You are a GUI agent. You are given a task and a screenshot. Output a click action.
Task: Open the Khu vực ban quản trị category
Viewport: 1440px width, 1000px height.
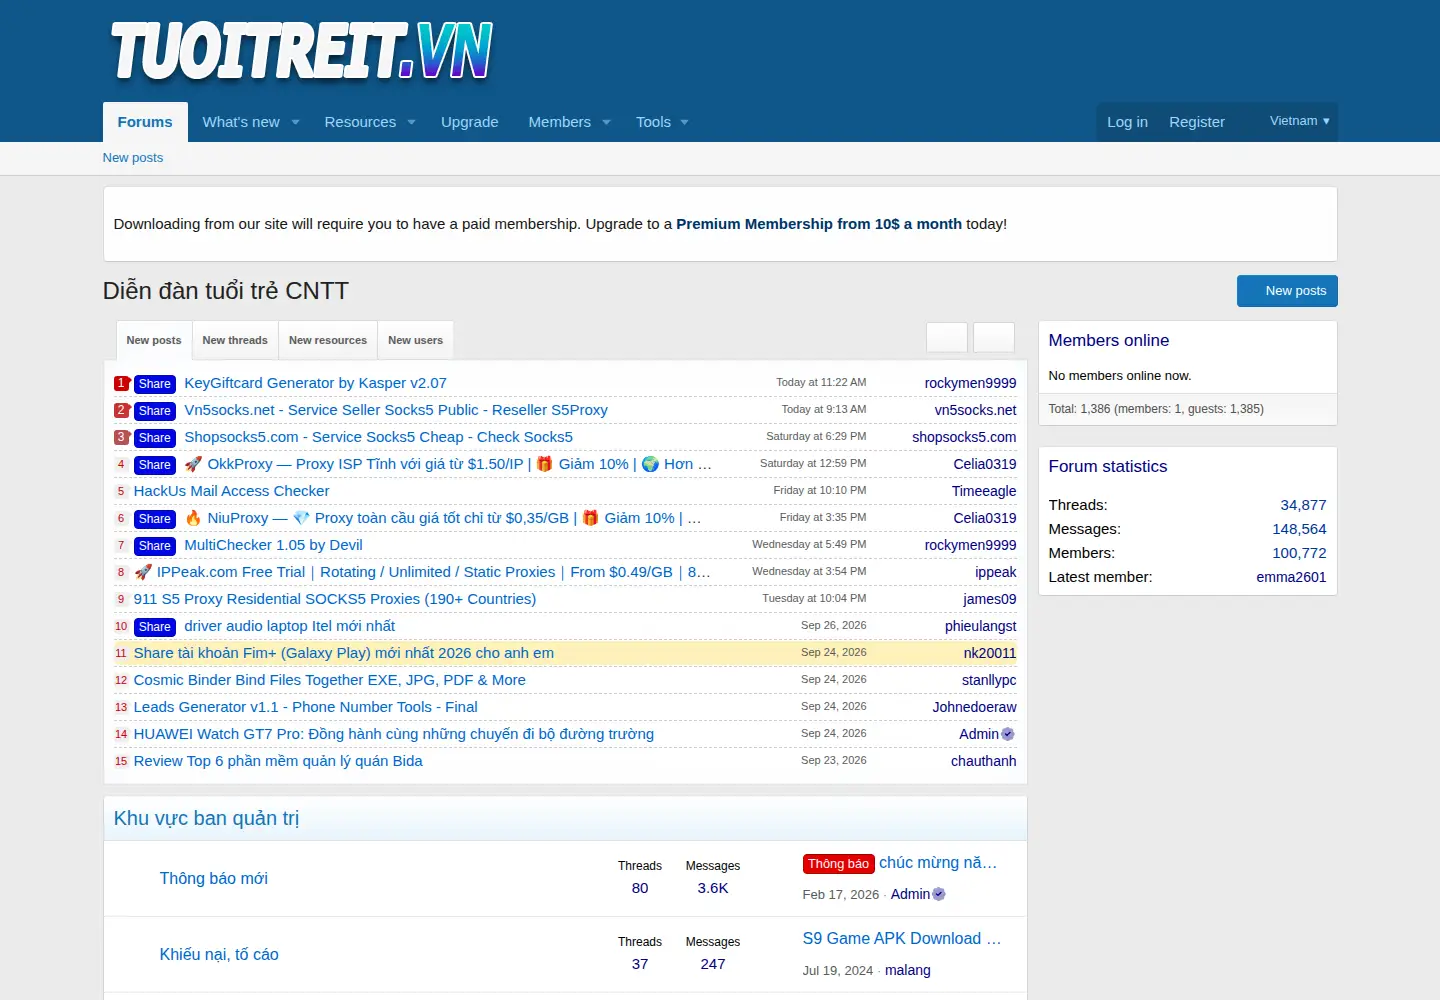point(206,818)
